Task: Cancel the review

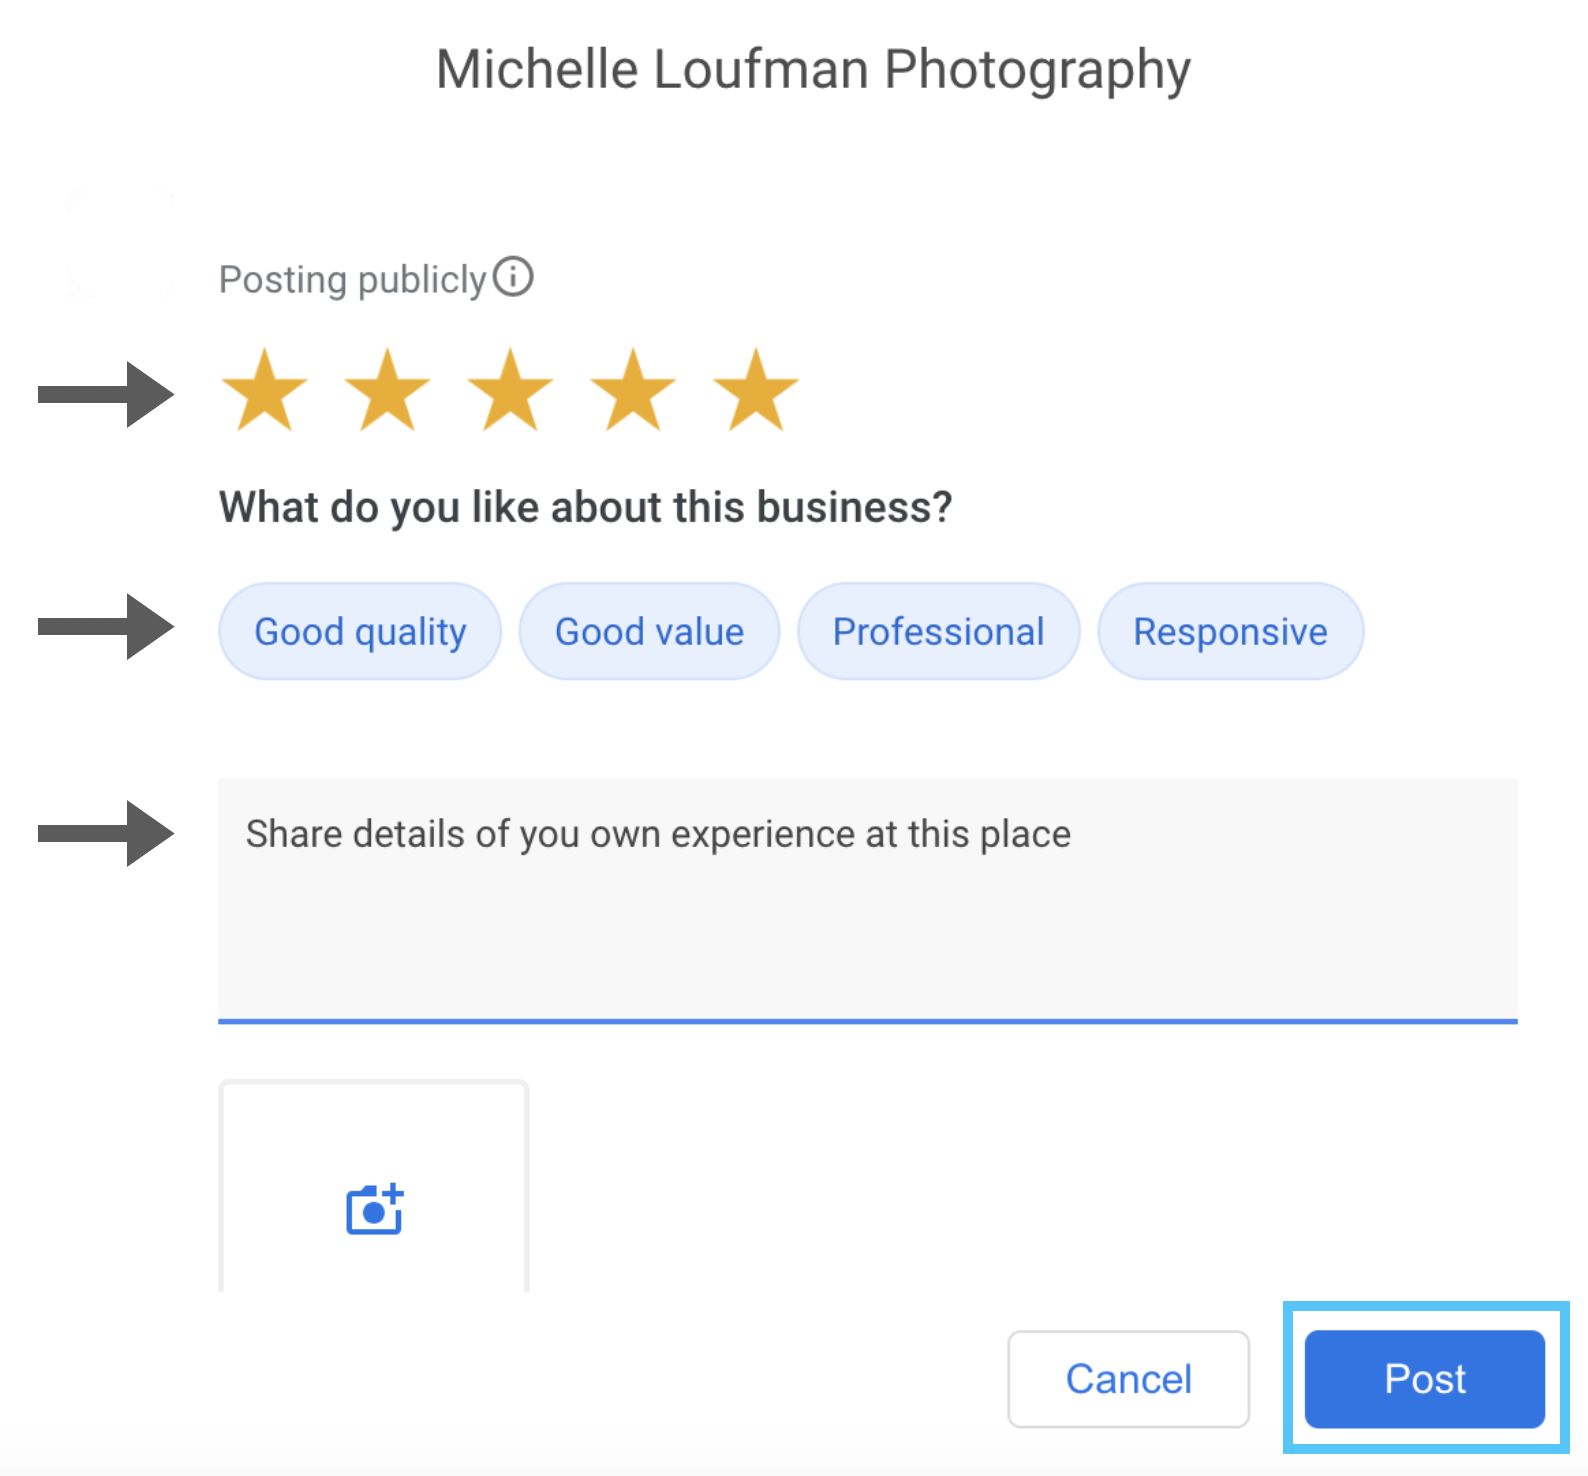Action: click(1128, 1379)
